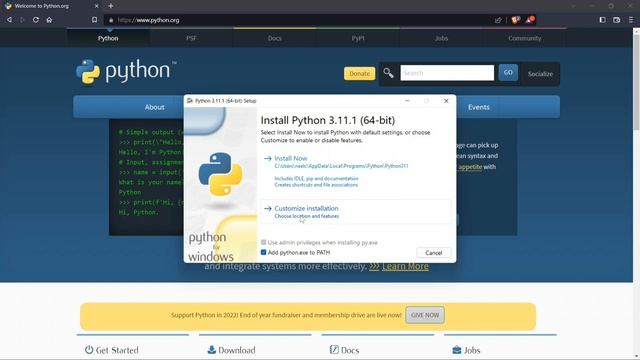Select the PyPI top navigation tab
The image size is (640, 360).
[358, 38]
